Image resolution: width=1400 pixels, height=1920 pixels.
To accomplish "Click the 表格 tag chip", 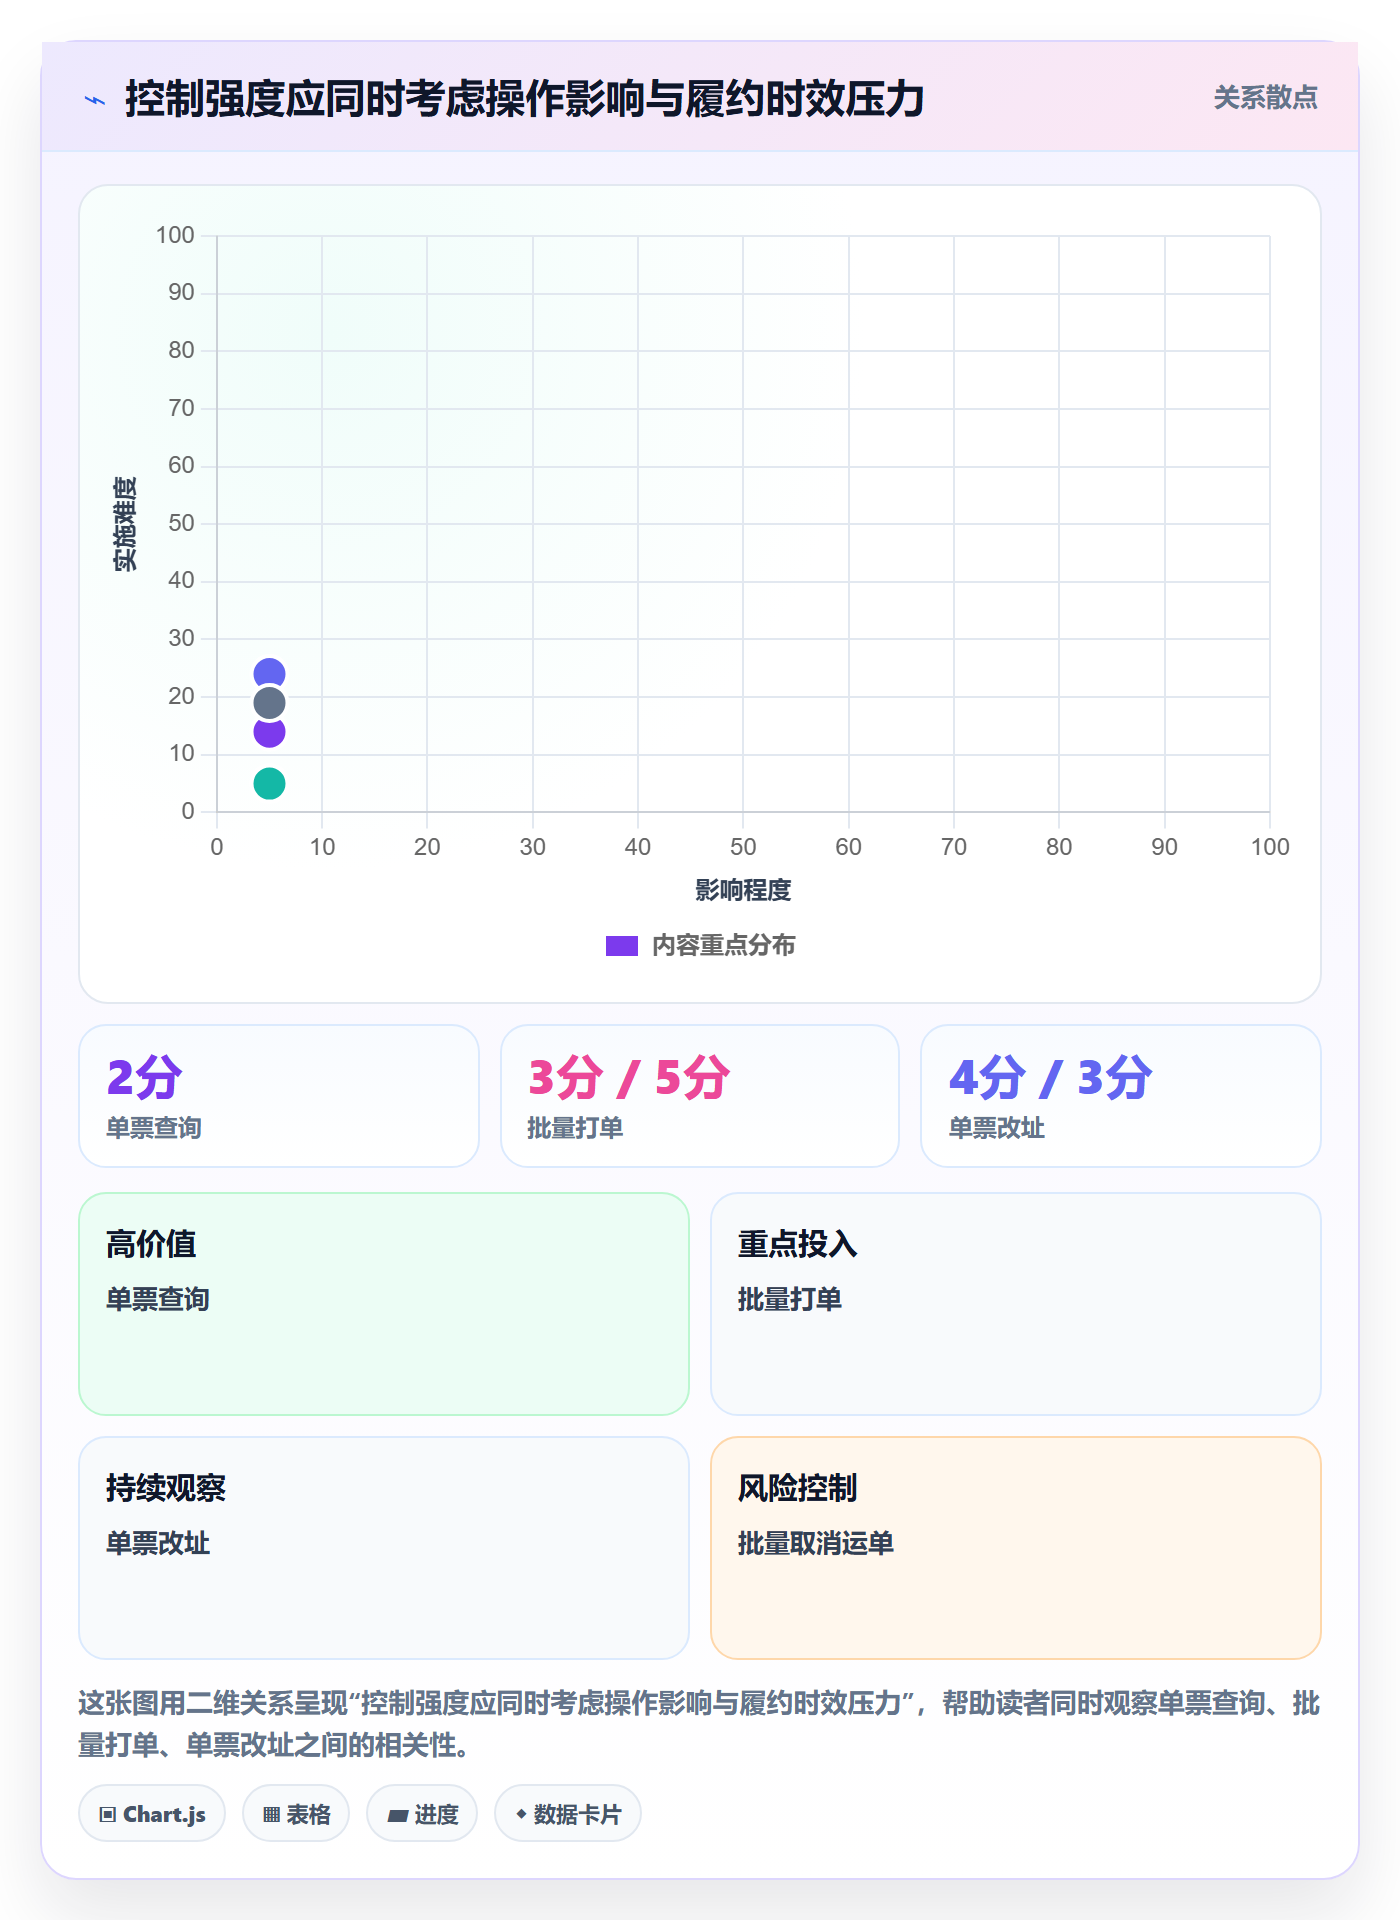I will (296, 1813).
